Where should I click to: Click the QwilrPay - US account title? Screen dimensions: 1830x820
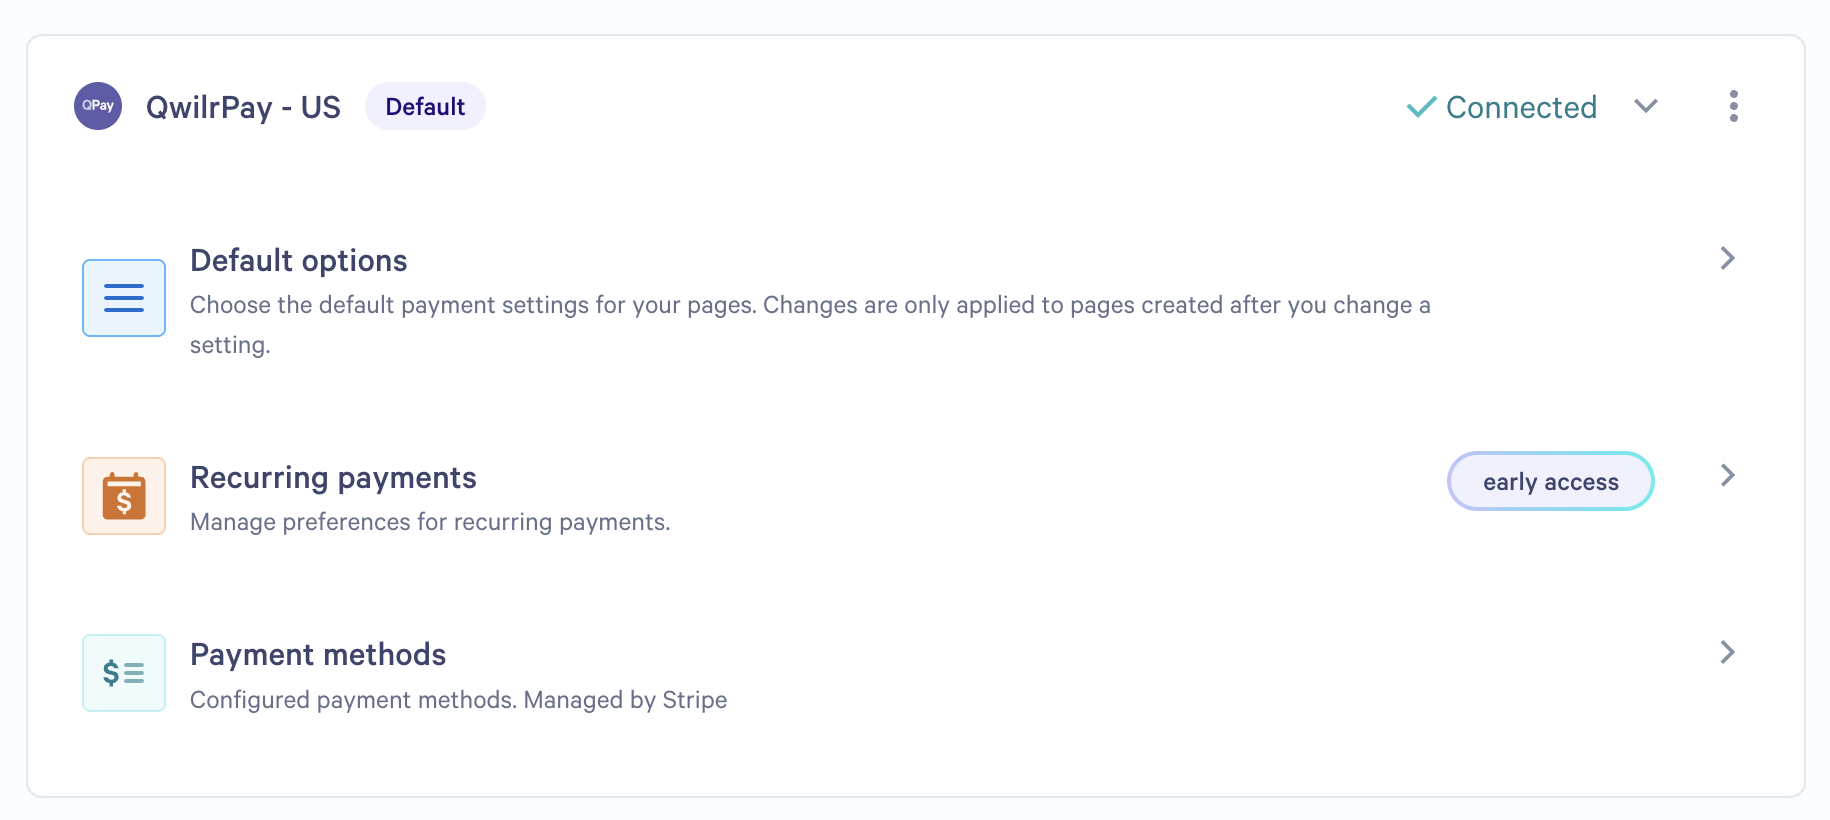pos(243,107)
